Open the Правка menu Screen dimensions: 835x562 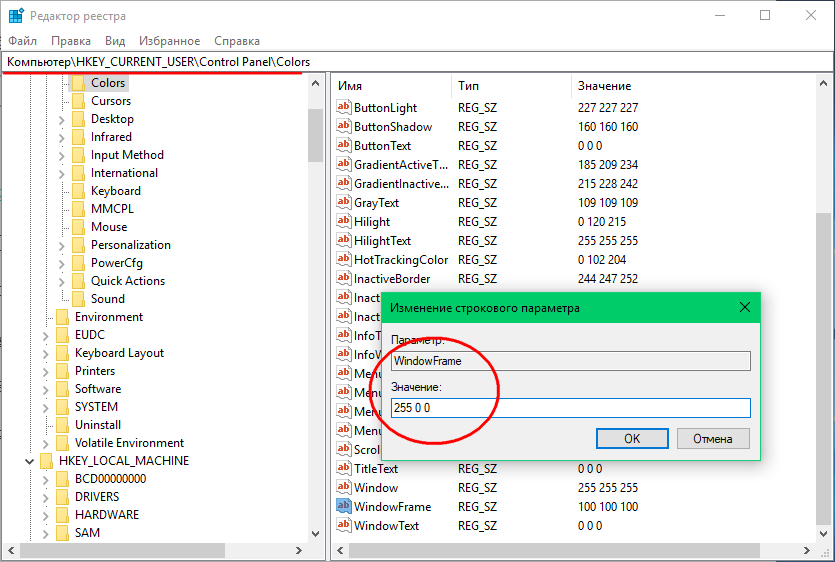point(71,41)
